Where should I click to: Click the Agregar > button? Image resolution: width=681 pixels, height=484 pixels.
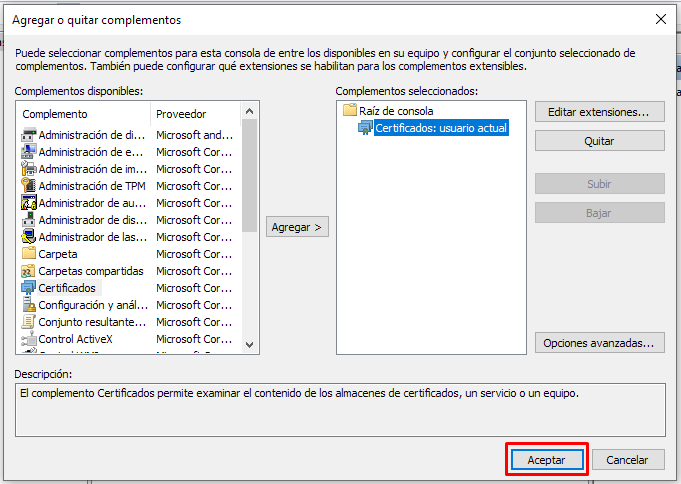pos(297,227)
